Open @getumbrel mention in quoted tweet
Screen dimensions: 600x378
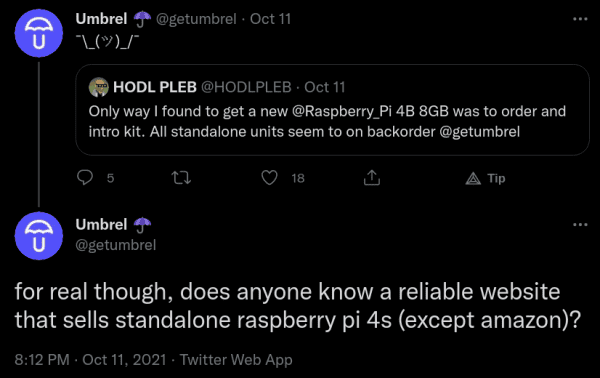click(x=479, y=132)
